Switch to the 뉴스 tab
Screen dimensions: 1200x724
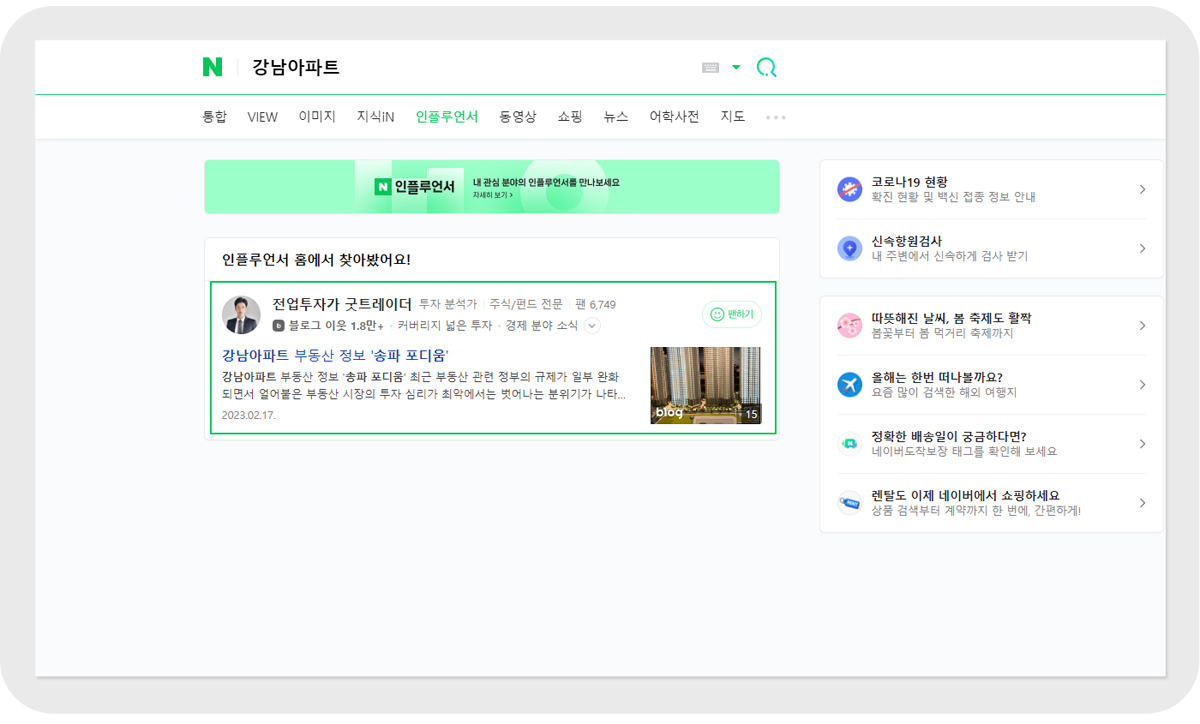tap(616, 117)
